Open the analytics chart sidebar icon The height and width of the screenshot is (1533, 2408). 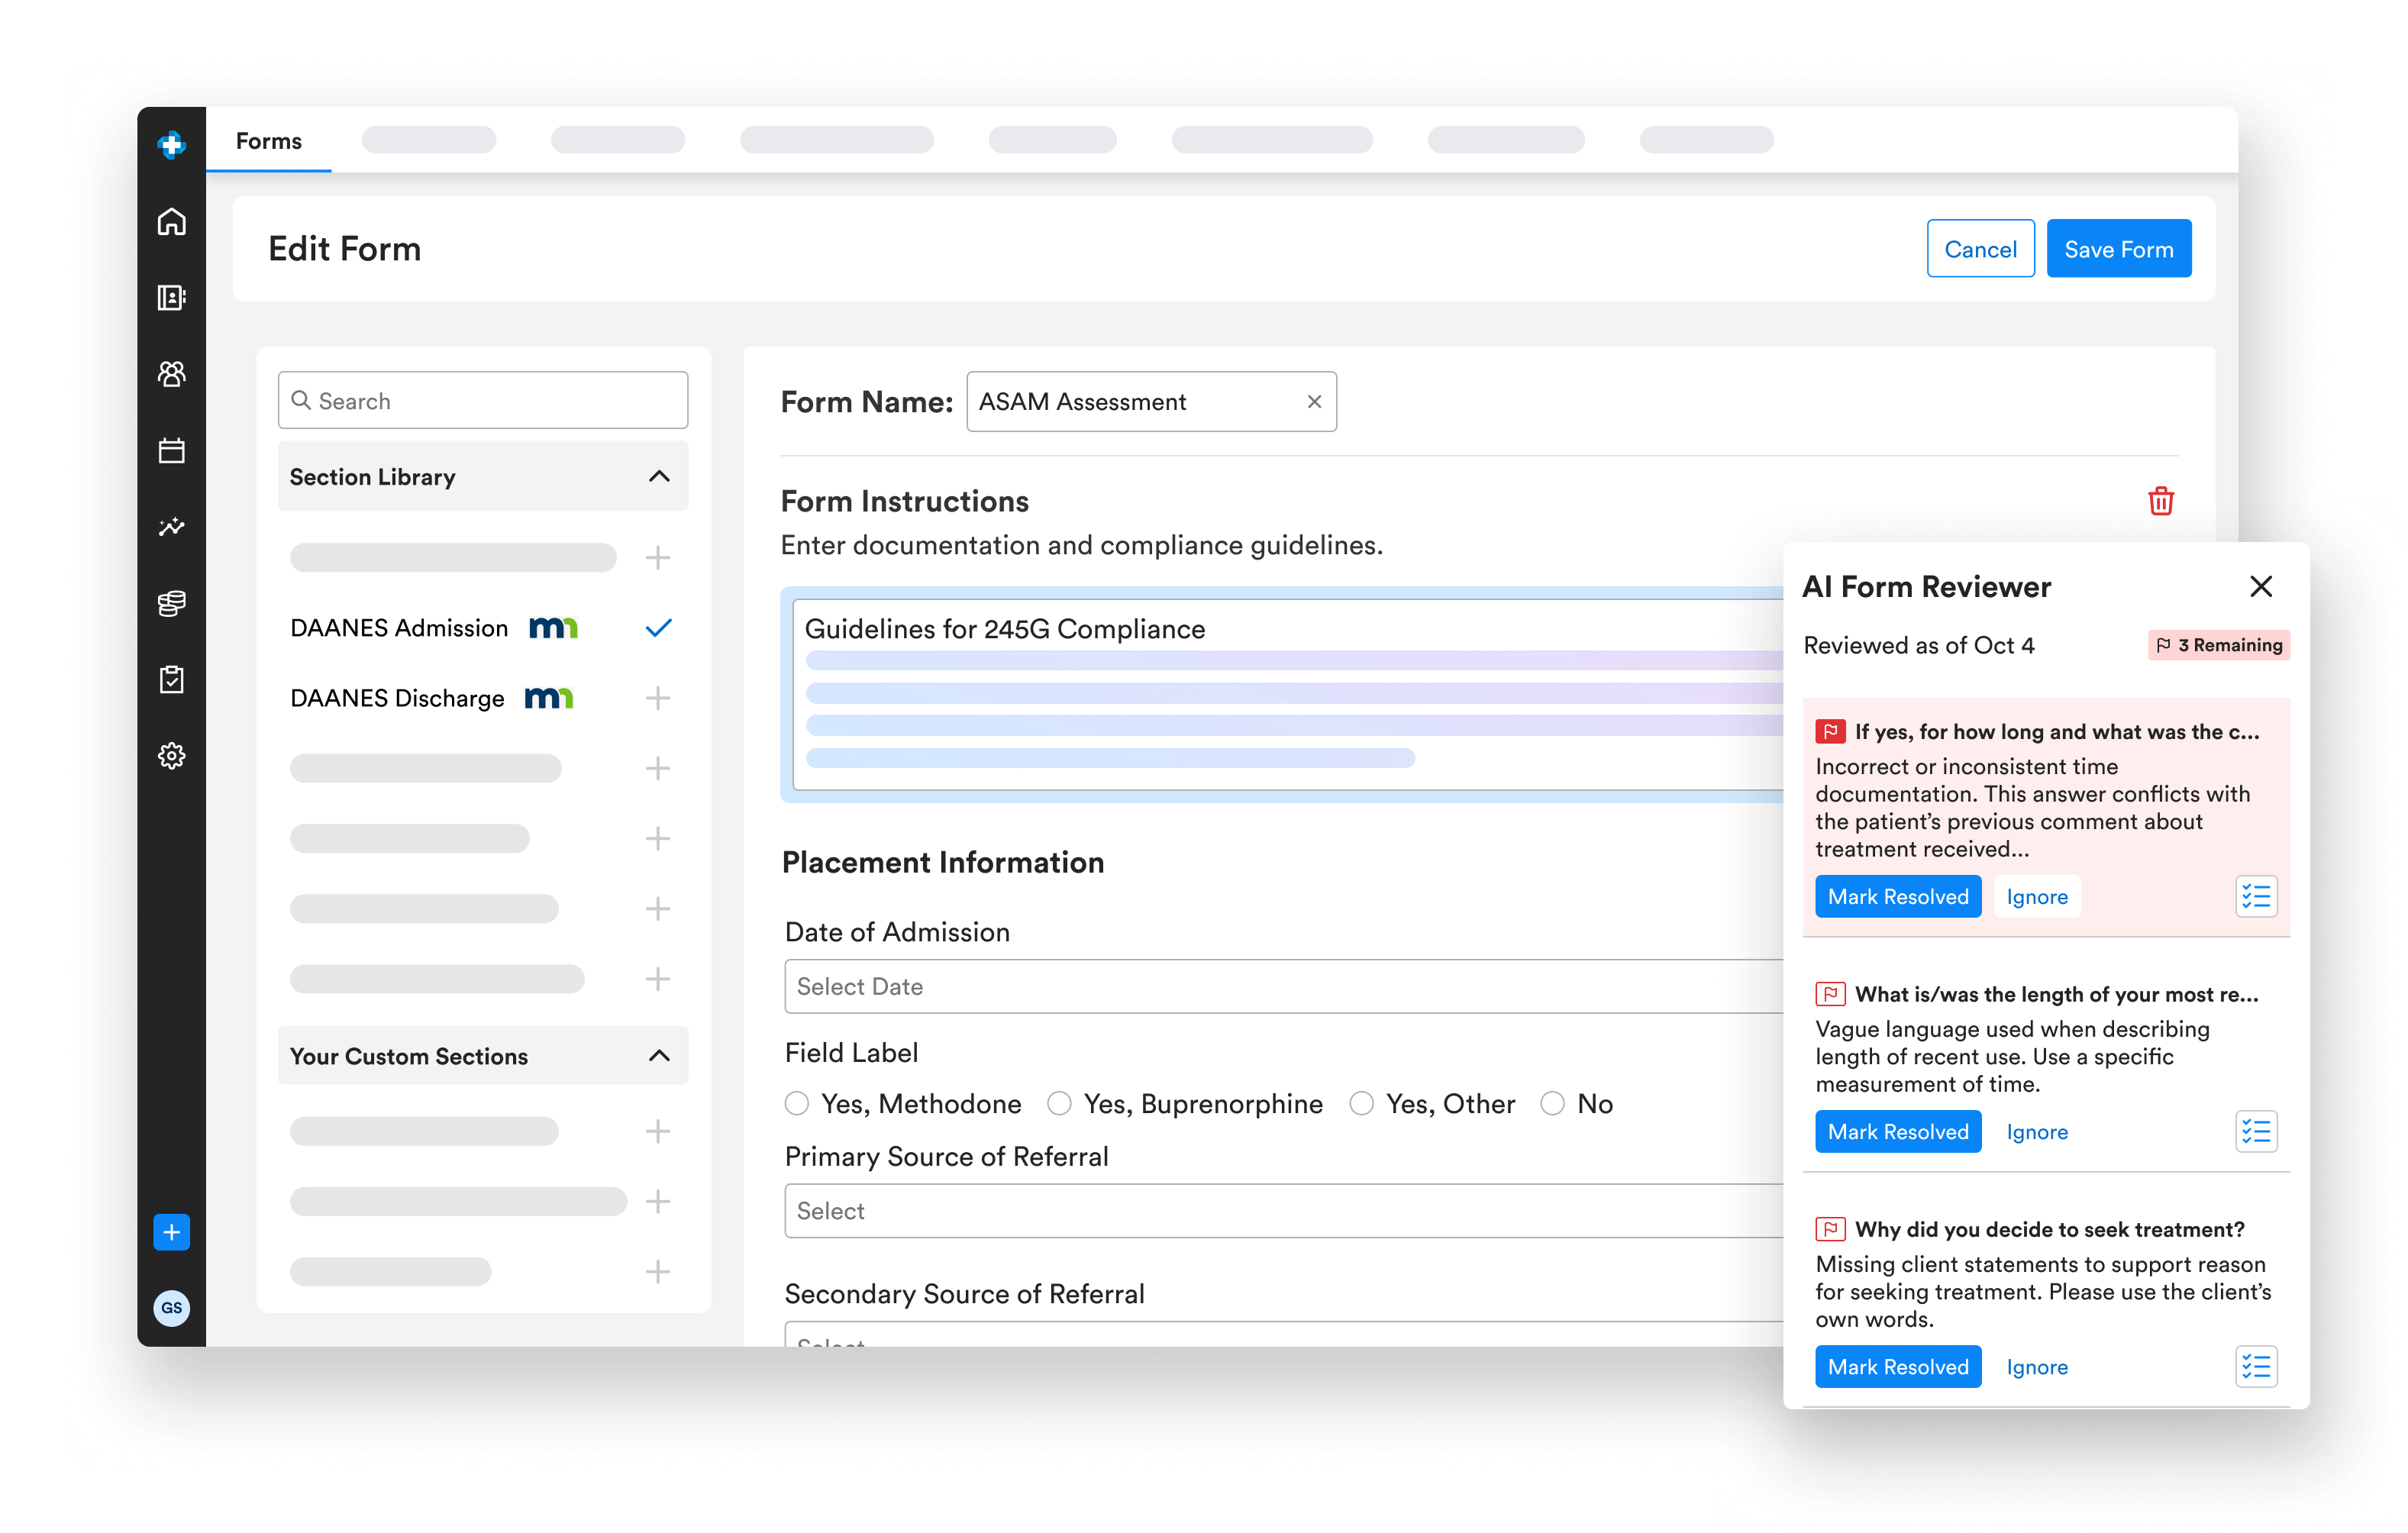pyautogui.click(x=171, y=526)
